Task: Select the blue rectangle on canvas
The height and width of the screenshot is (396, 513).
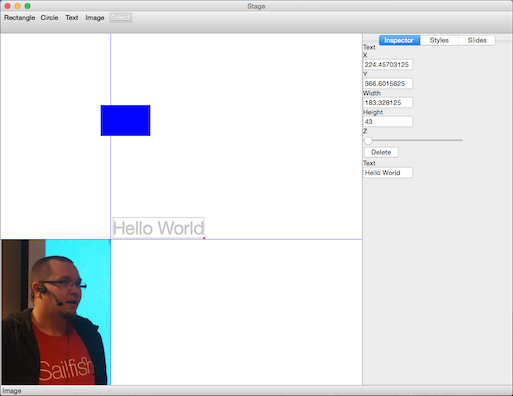Action: (125, 120)
